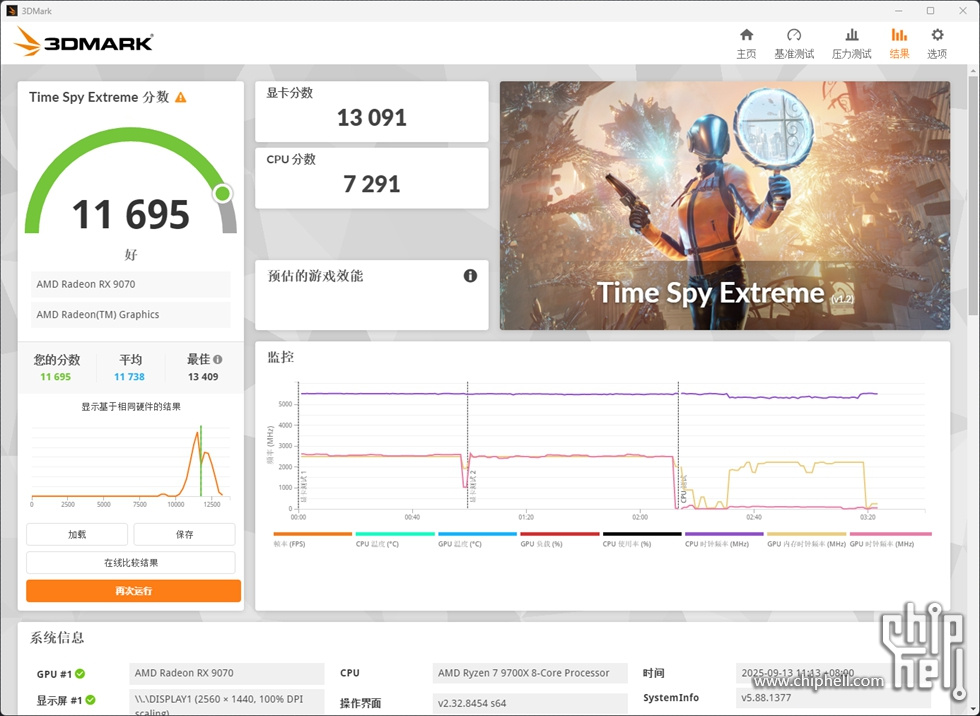This screenshot has height=716, width=980.
Task: Go to the 主页 home page
Action: point(746,44)
